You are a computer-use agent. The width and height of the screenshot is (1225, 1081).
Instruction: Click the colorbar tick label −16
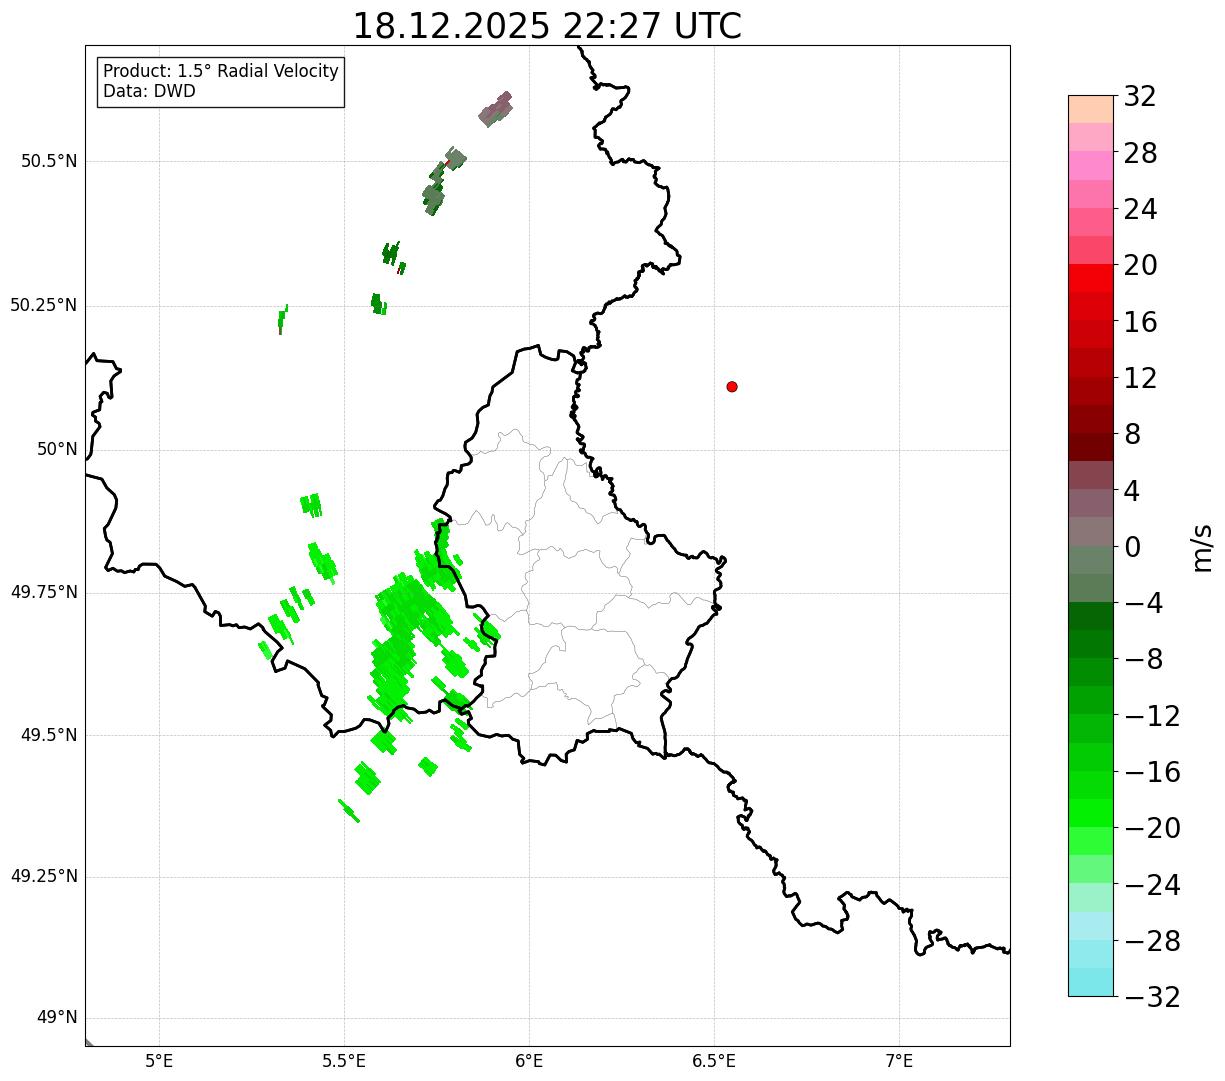coord(1152,771)
